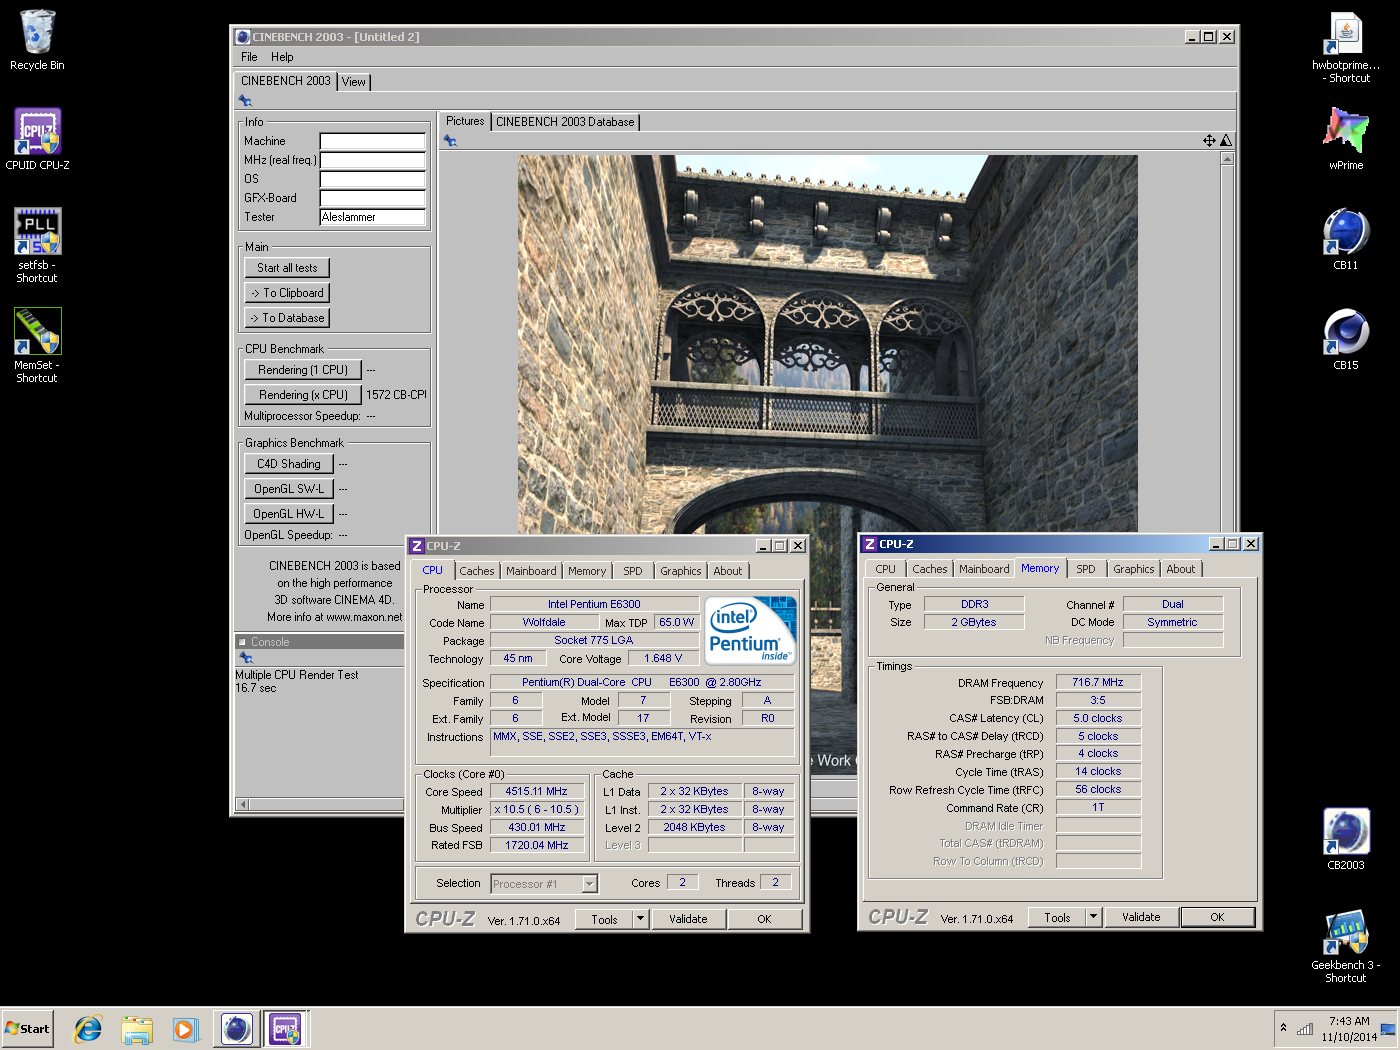Run Rendering (x CPU) benchmark

click(x=303, y=395)
